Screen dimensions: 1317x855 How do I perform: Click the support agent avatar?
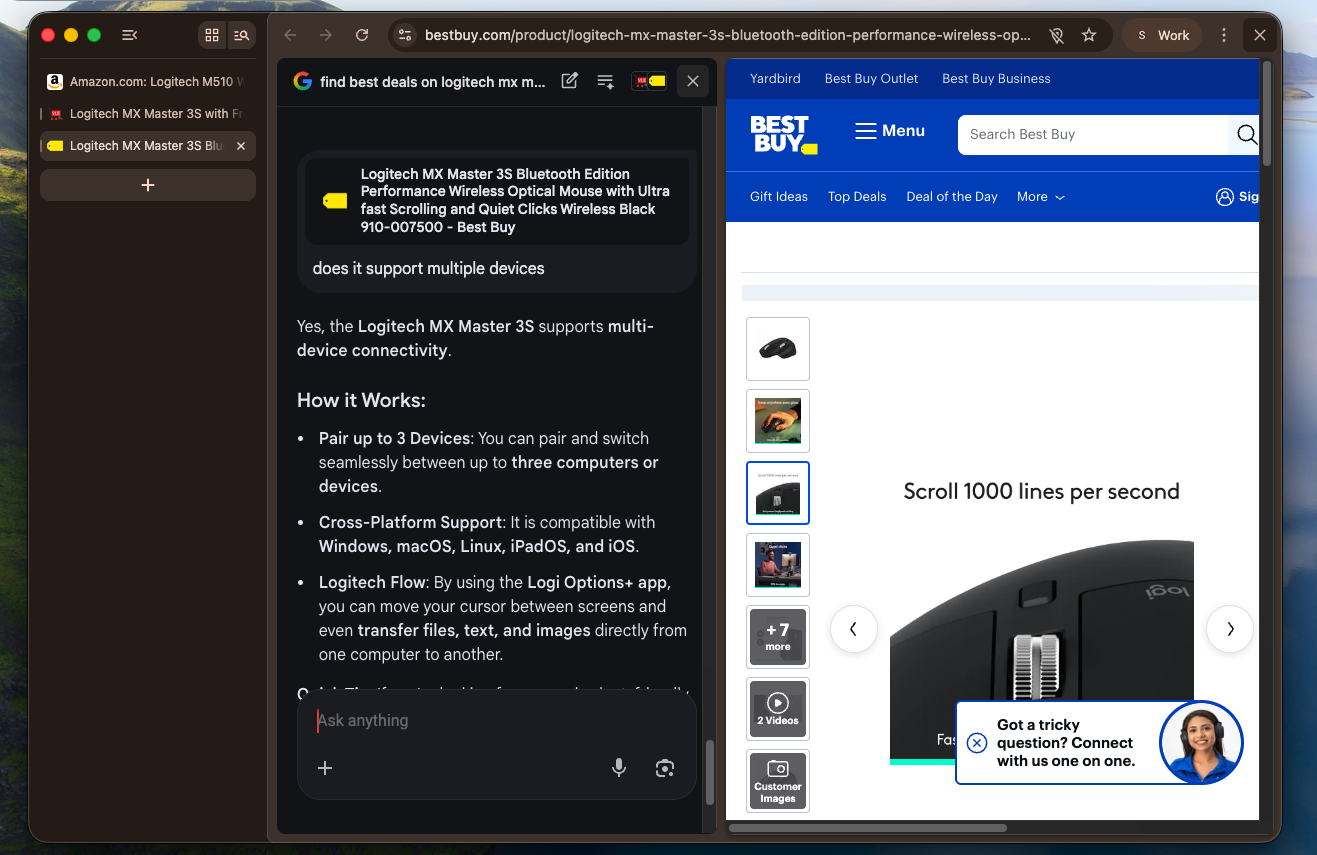[1201, 743]
